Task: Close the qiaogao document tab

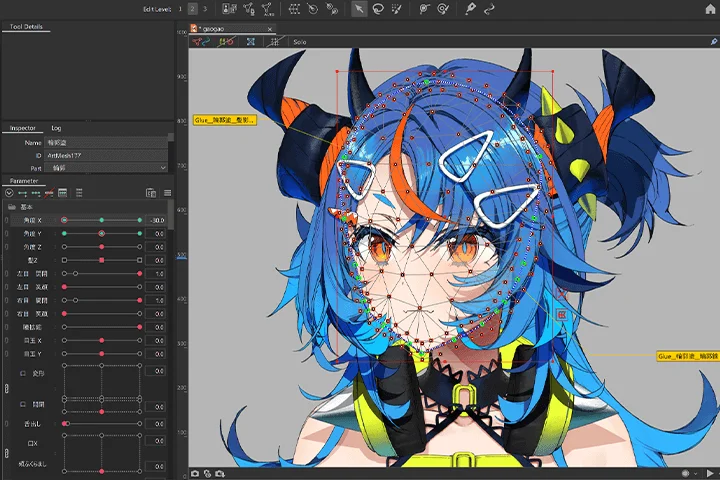Action: click(270, 29)
